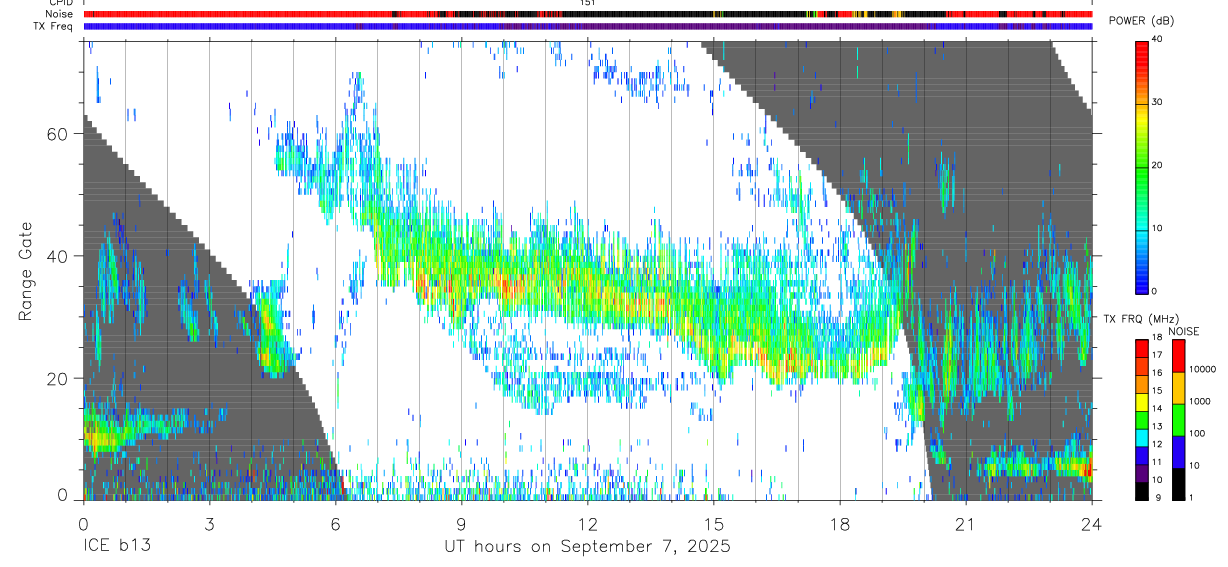Pick the orange 1000 segment of NOISE legend
The image size is (1228, 567).
[x=1178, y=388]
